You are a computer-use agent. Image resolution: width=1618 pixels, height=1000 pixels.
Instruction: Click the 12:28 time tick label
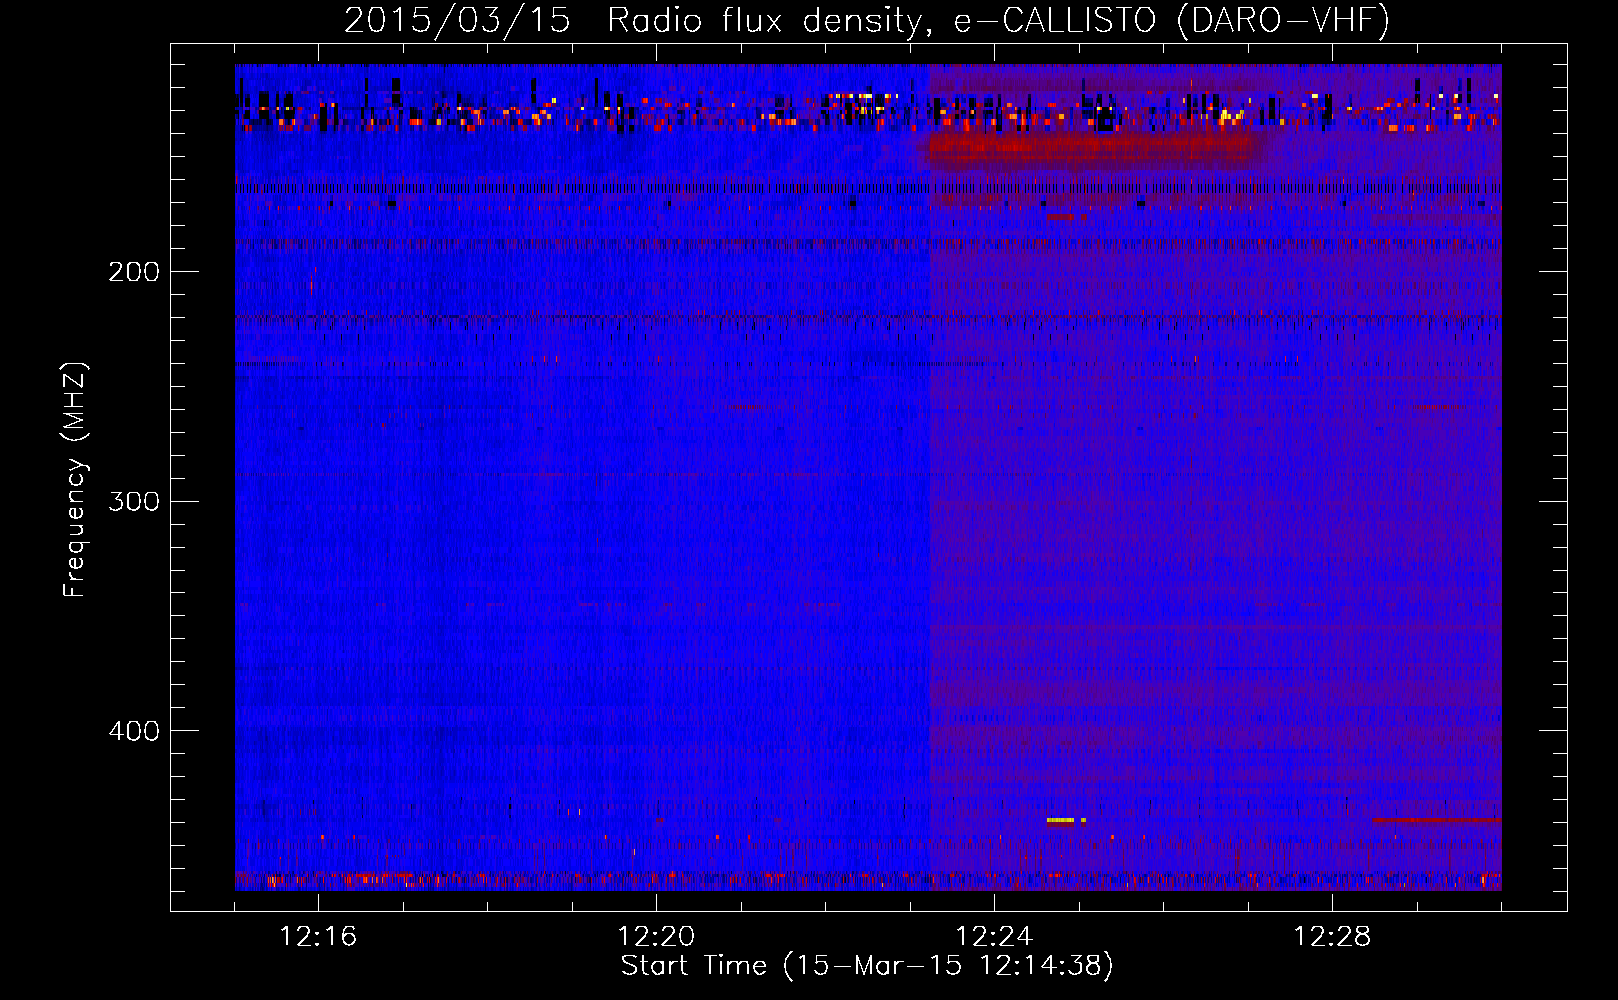tap(1332, 937)
